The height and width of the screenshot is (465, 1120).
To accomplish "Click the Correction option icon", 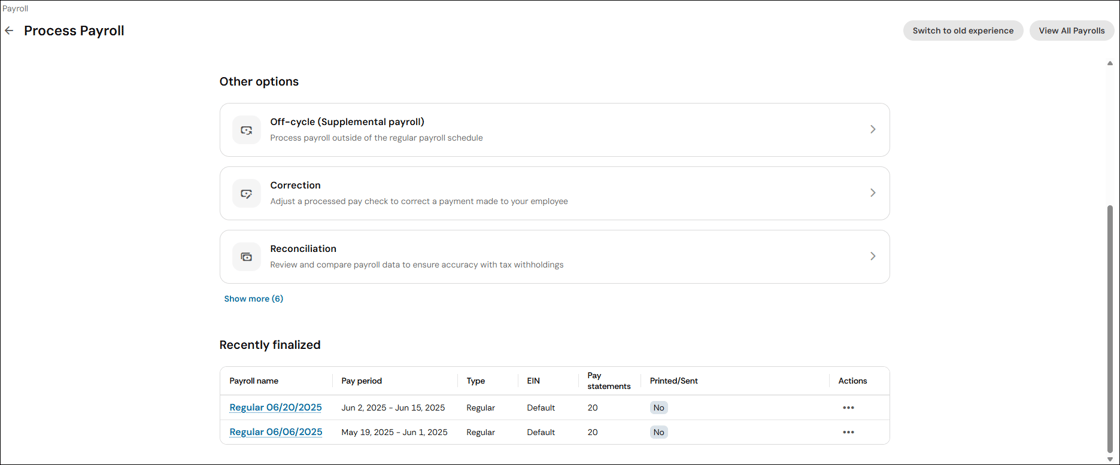I will click(246, 193).
